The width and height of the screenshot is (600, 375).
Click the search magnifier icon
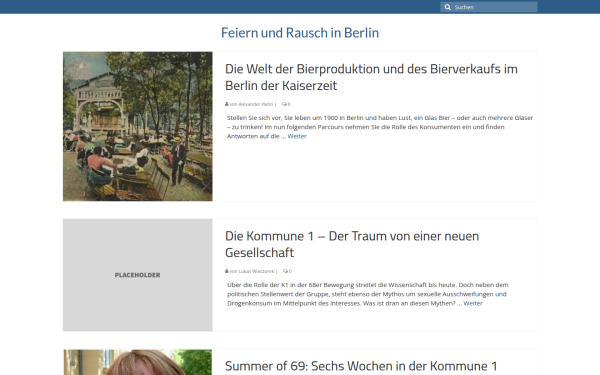pos(447,7)
